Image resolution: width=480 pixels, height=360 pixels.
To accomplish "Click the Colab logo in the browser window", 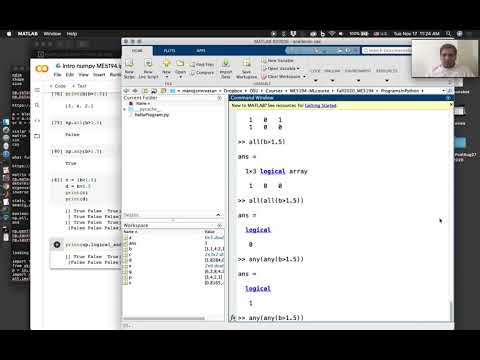I will (x=42, y=69).
